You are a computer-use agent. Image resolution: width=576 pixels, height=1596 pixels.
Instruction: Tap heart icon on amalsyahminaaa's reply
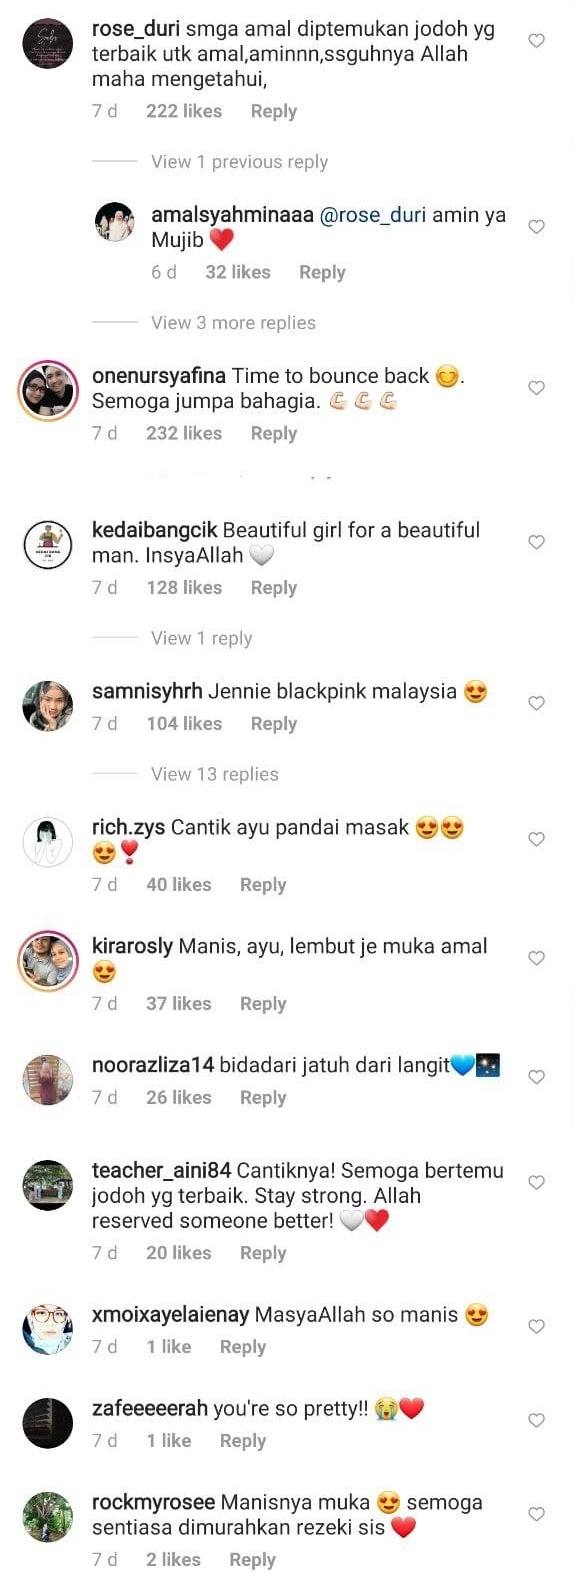[x=536, y=227]
